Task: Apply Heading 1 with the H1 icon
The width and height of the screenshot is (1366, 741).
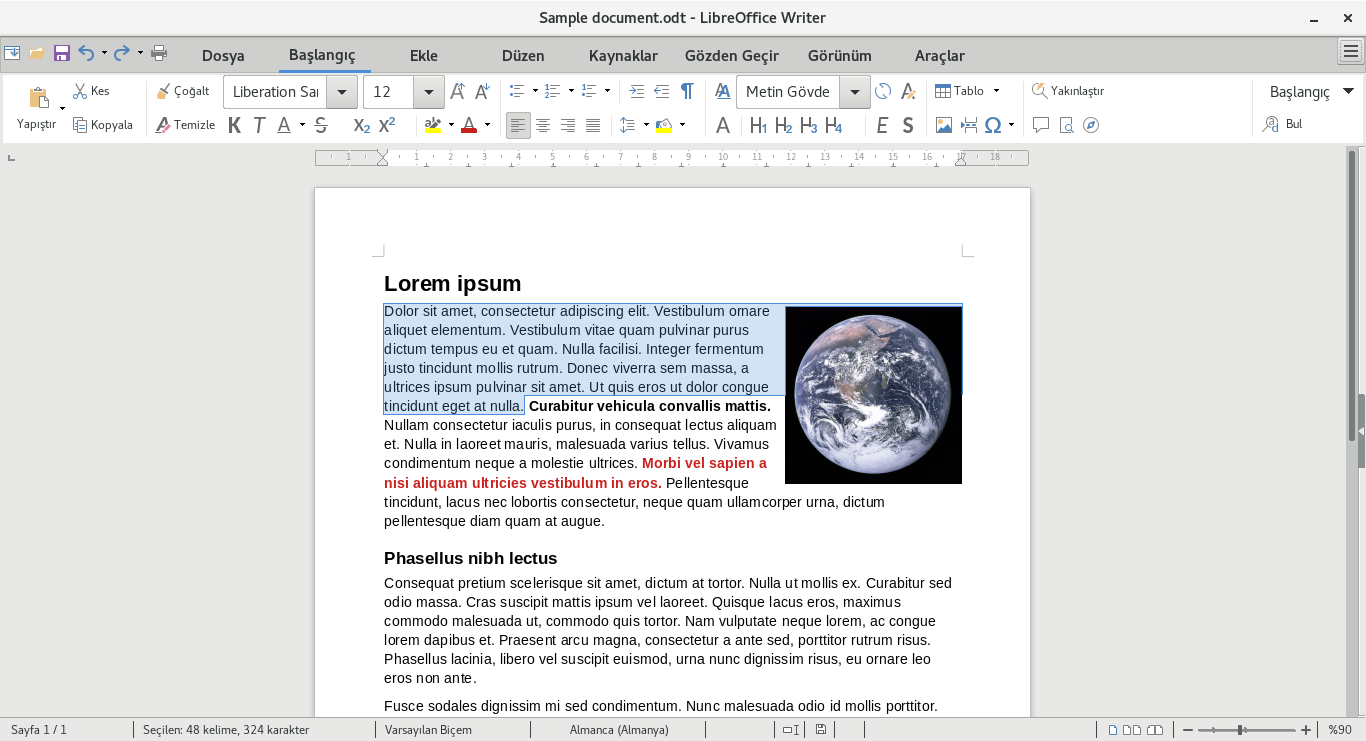Action: tap(759, 125)
